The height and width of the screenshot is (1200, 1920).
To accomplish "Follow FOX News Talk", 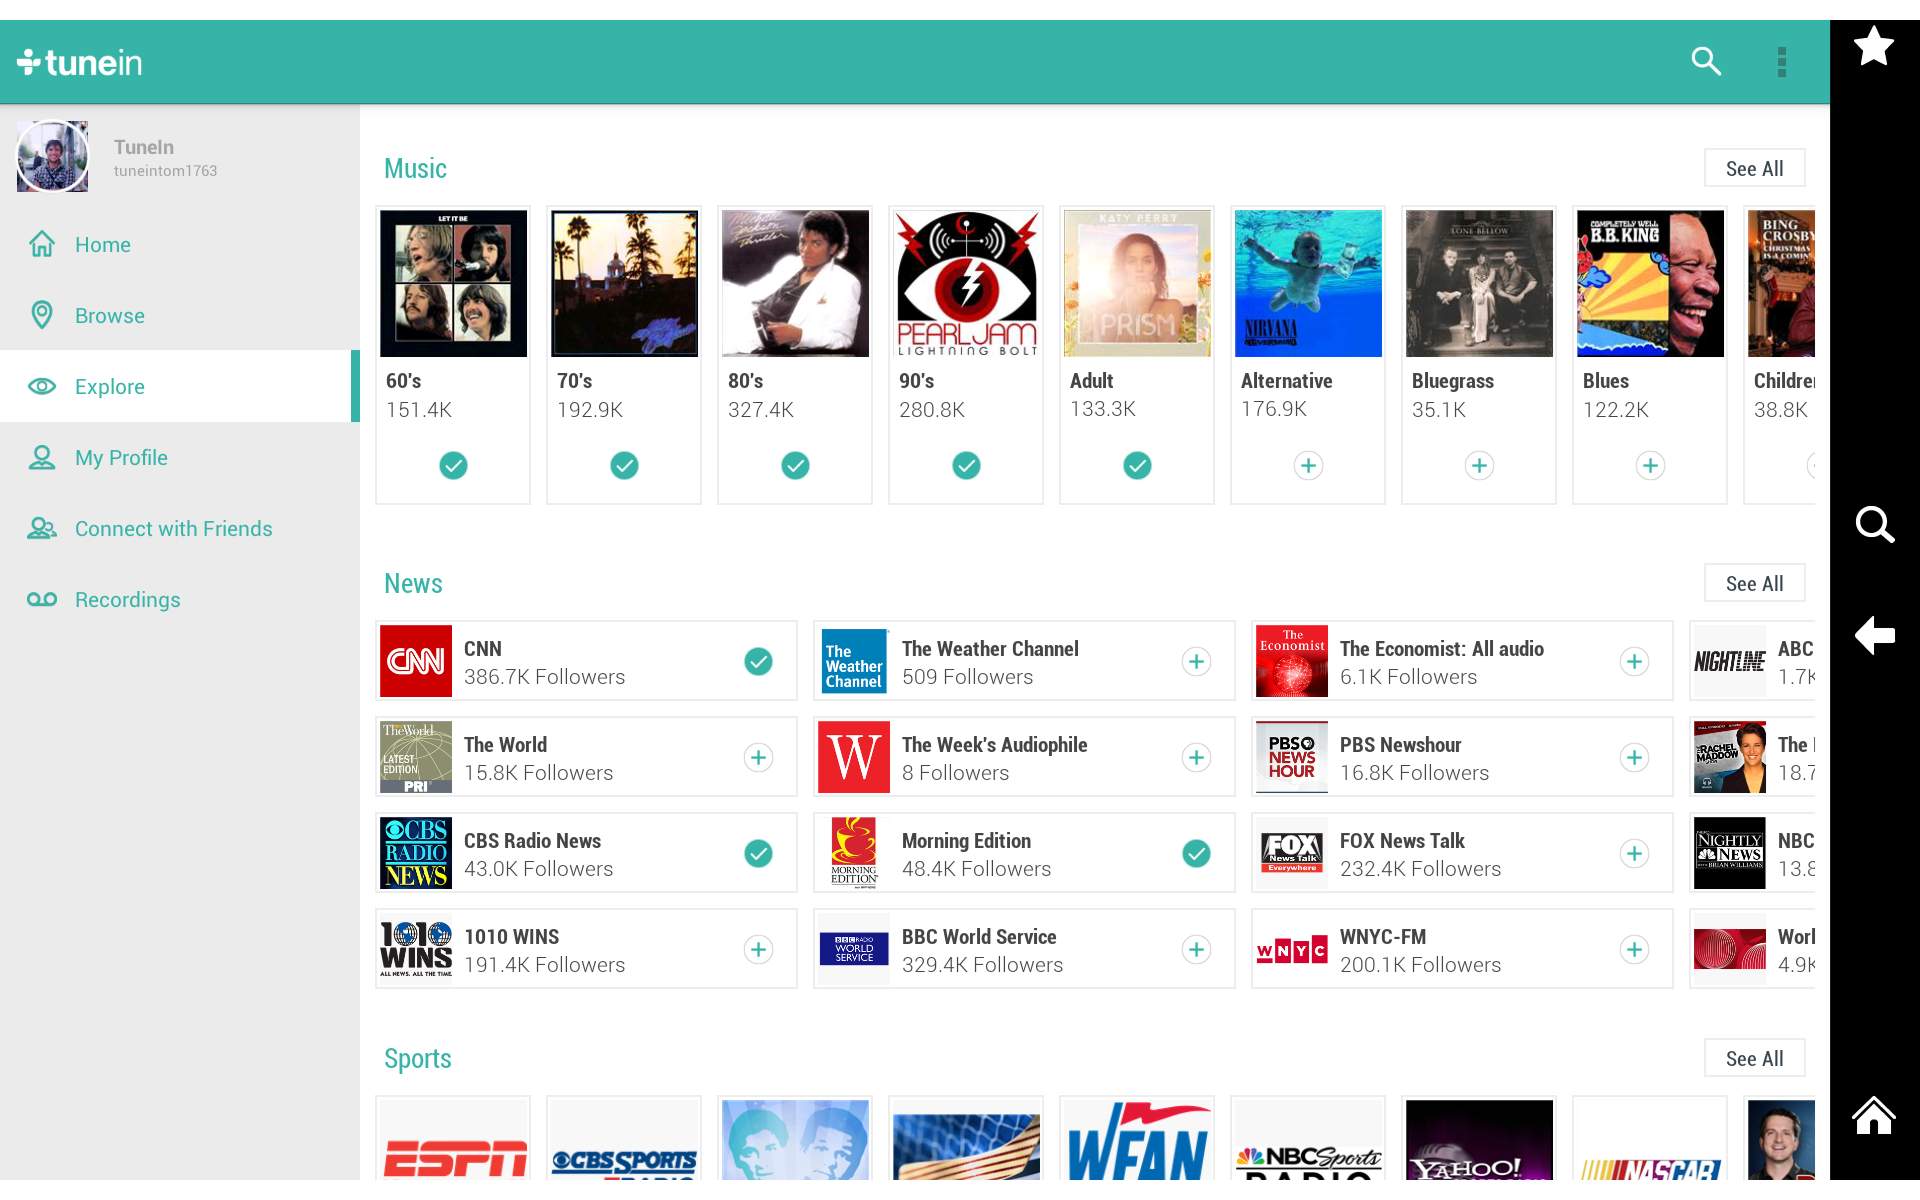I will (1635, 853).
